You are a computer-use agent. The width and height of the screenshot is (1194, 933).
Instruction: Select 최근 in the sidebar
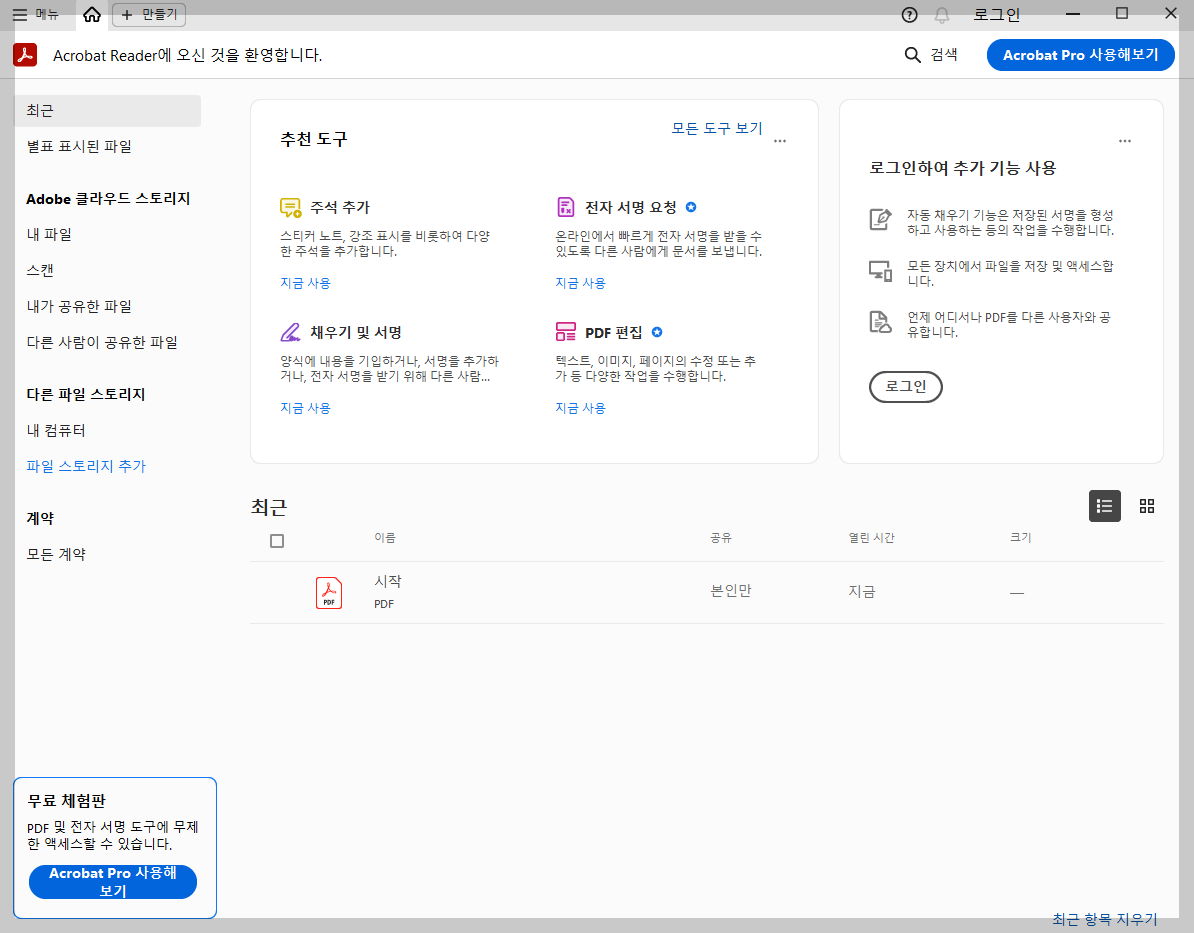[107, 110]
